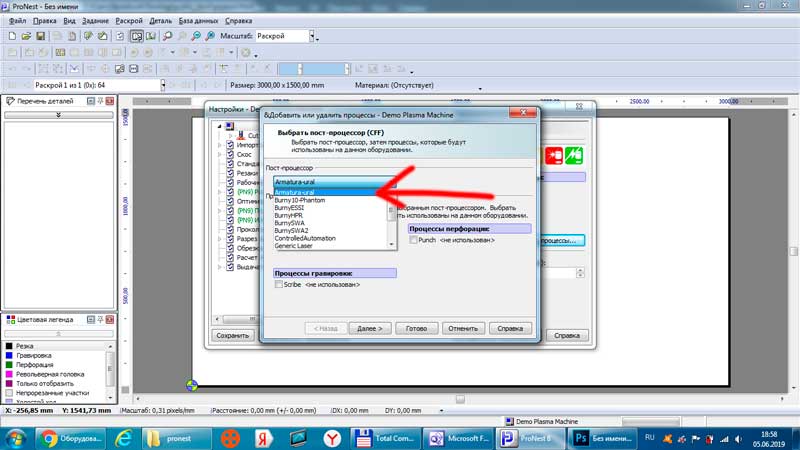Click Справка in the settings dialog

coord(567,336)
